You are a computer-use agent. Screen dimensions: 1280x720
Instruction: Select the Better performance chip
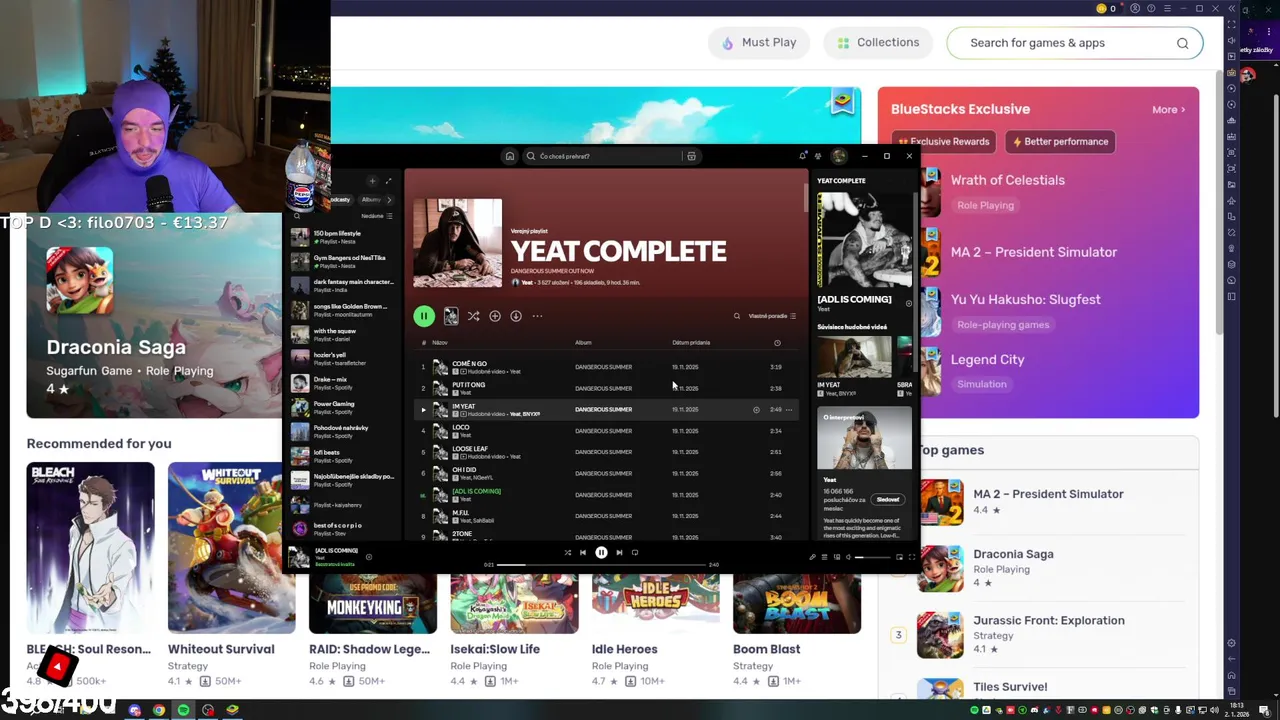1060,142
